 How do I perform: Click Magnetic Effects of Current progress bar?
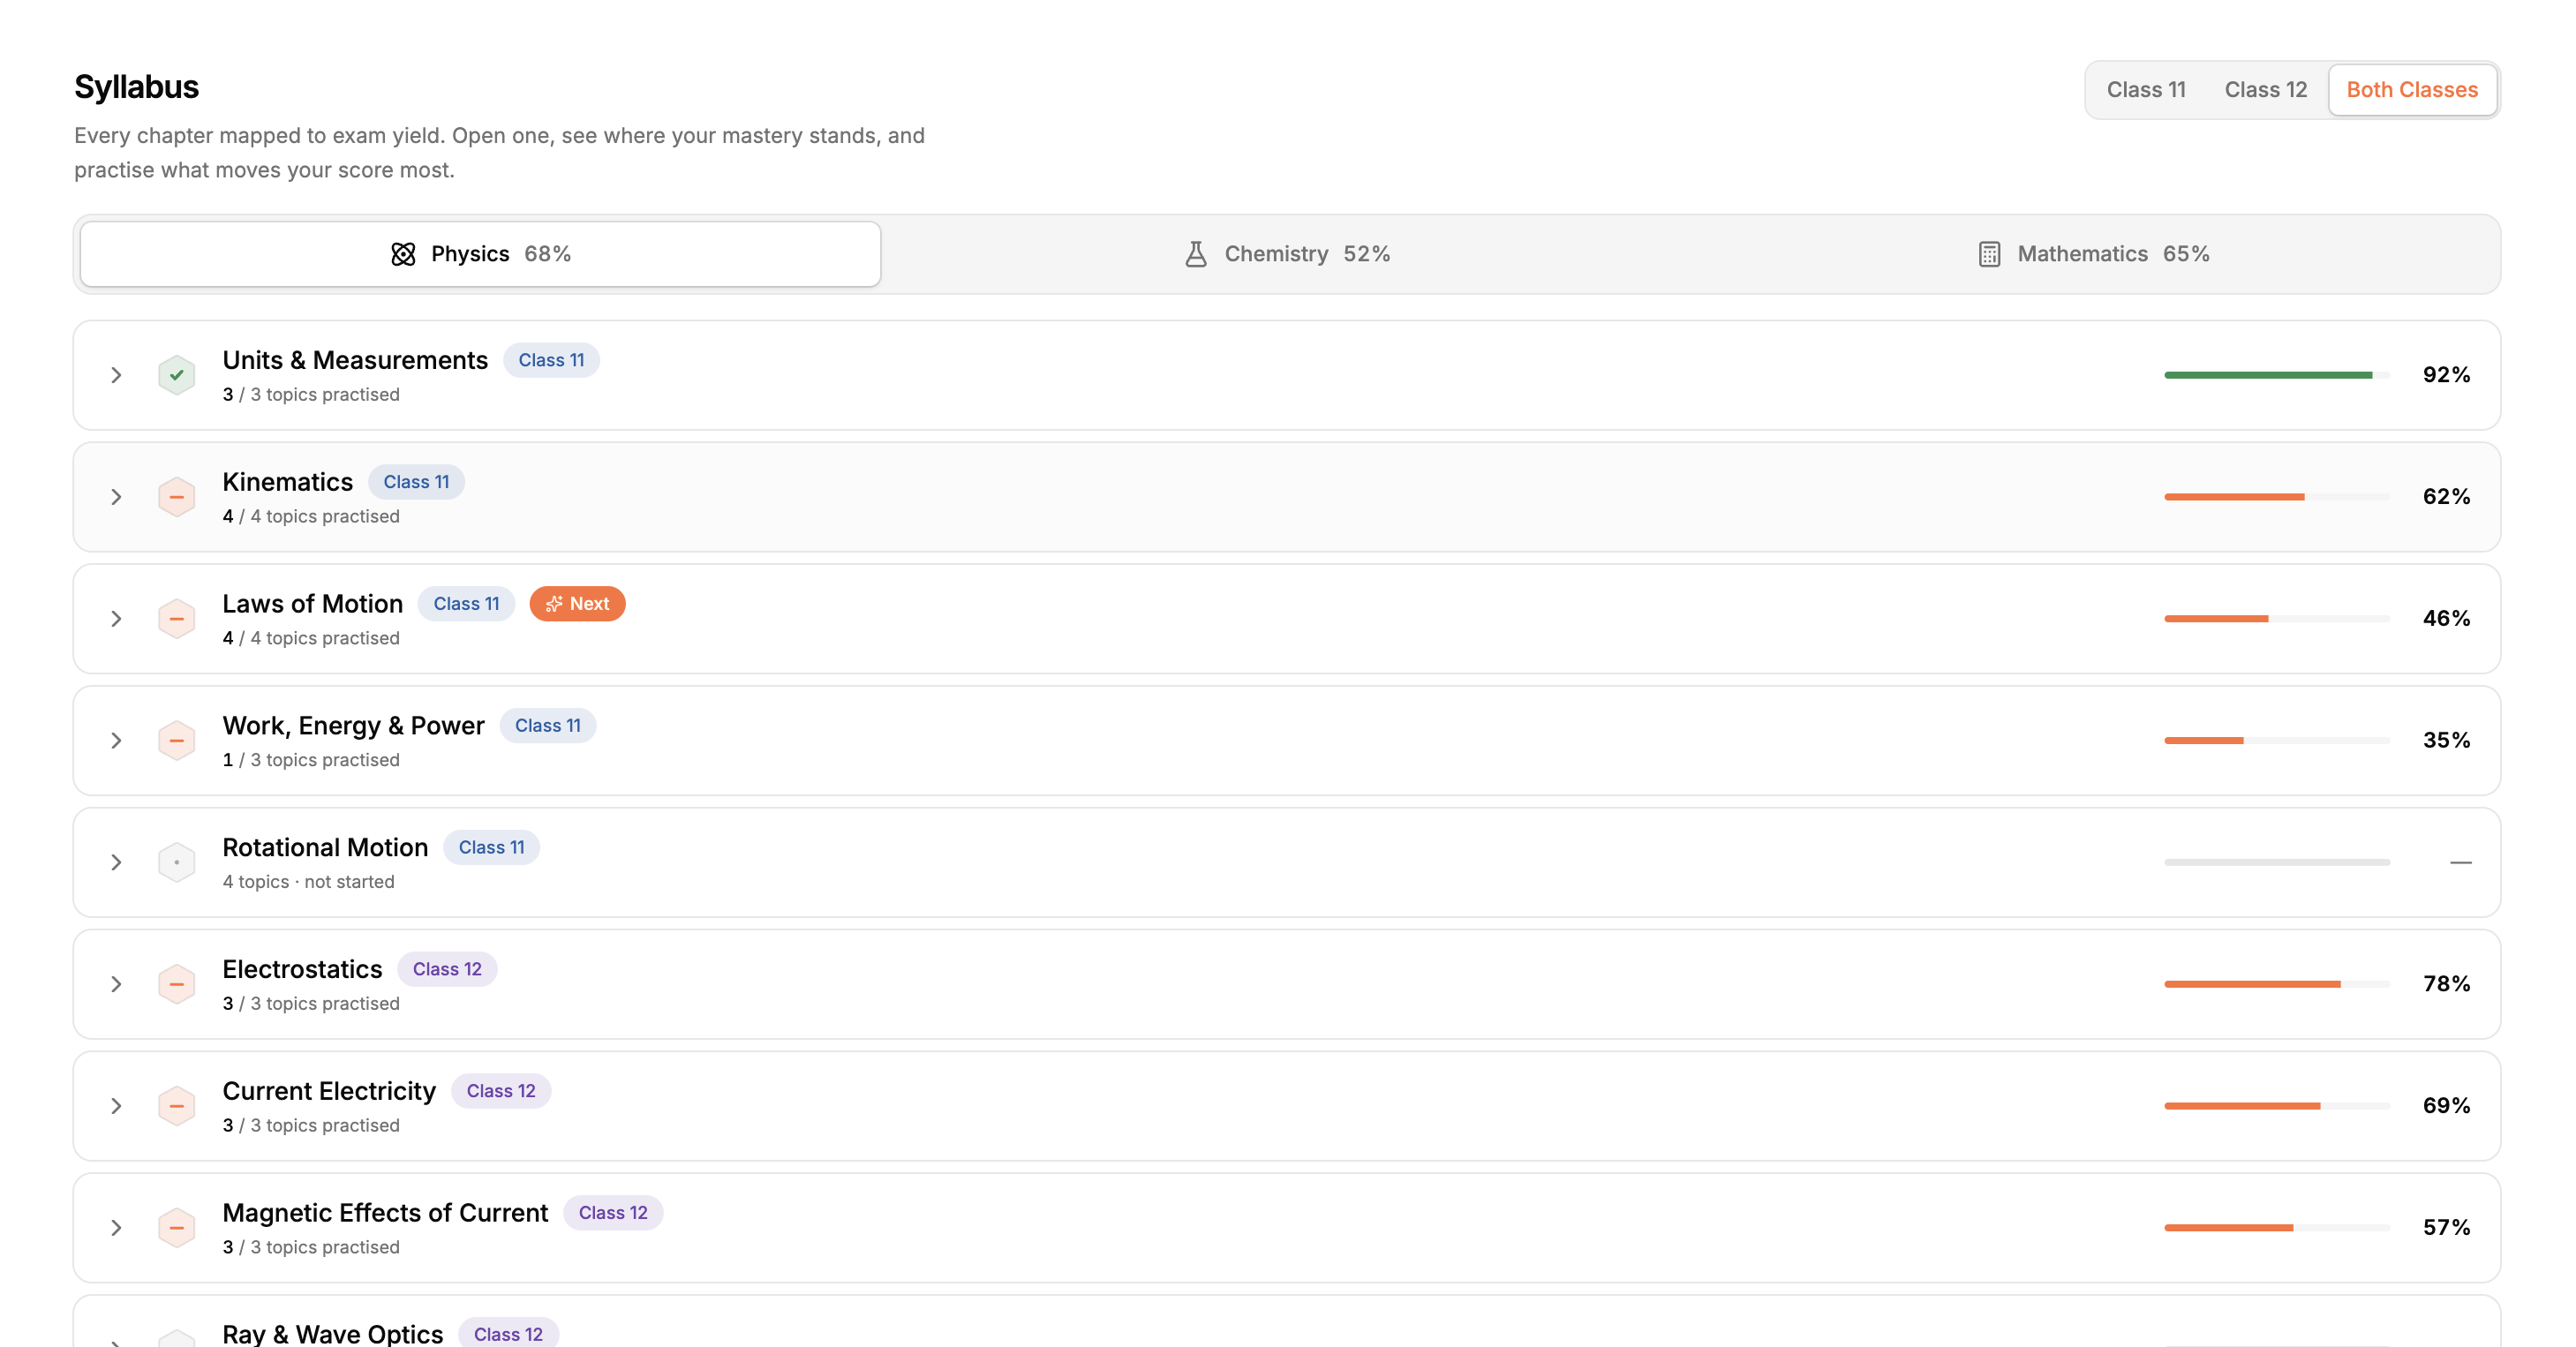click(2277, 1228)
